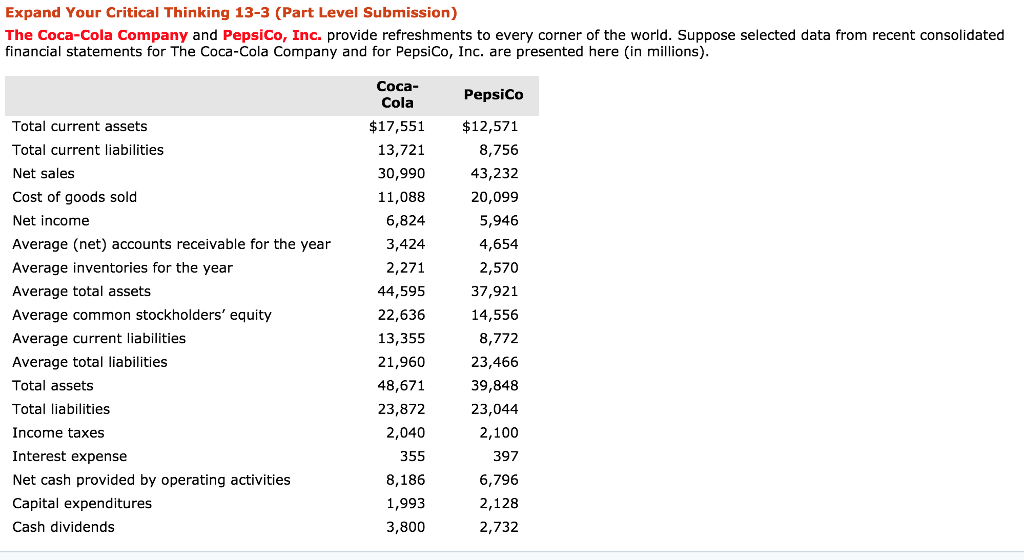Select PepsiCo operating cash value 6,796
This screenshot has height=560, width=1024.
pyautogui.click(x=499, y=479)
